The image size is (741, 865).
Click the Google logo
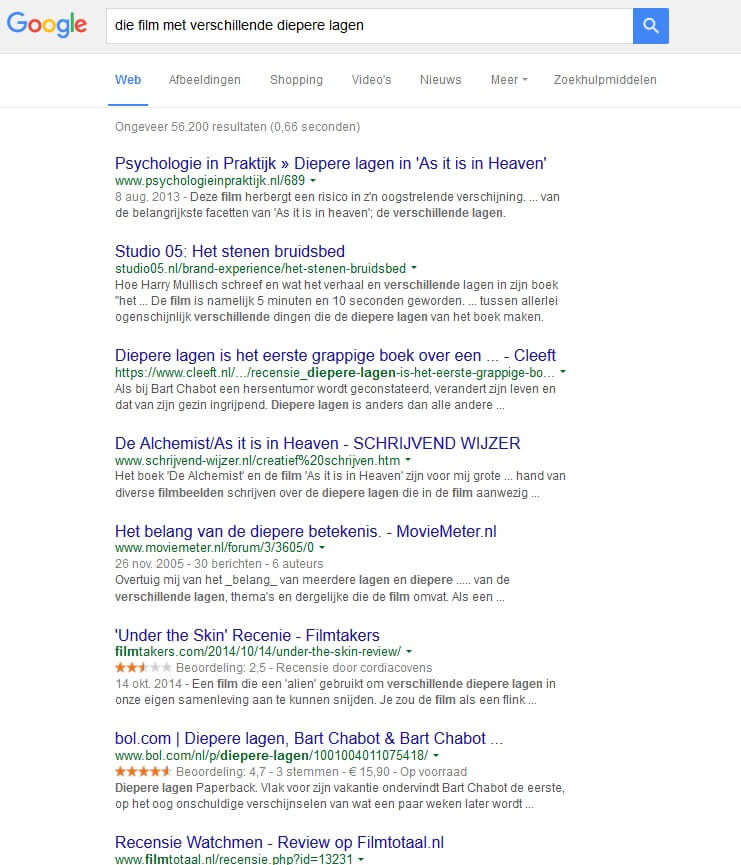coord(47,26)
